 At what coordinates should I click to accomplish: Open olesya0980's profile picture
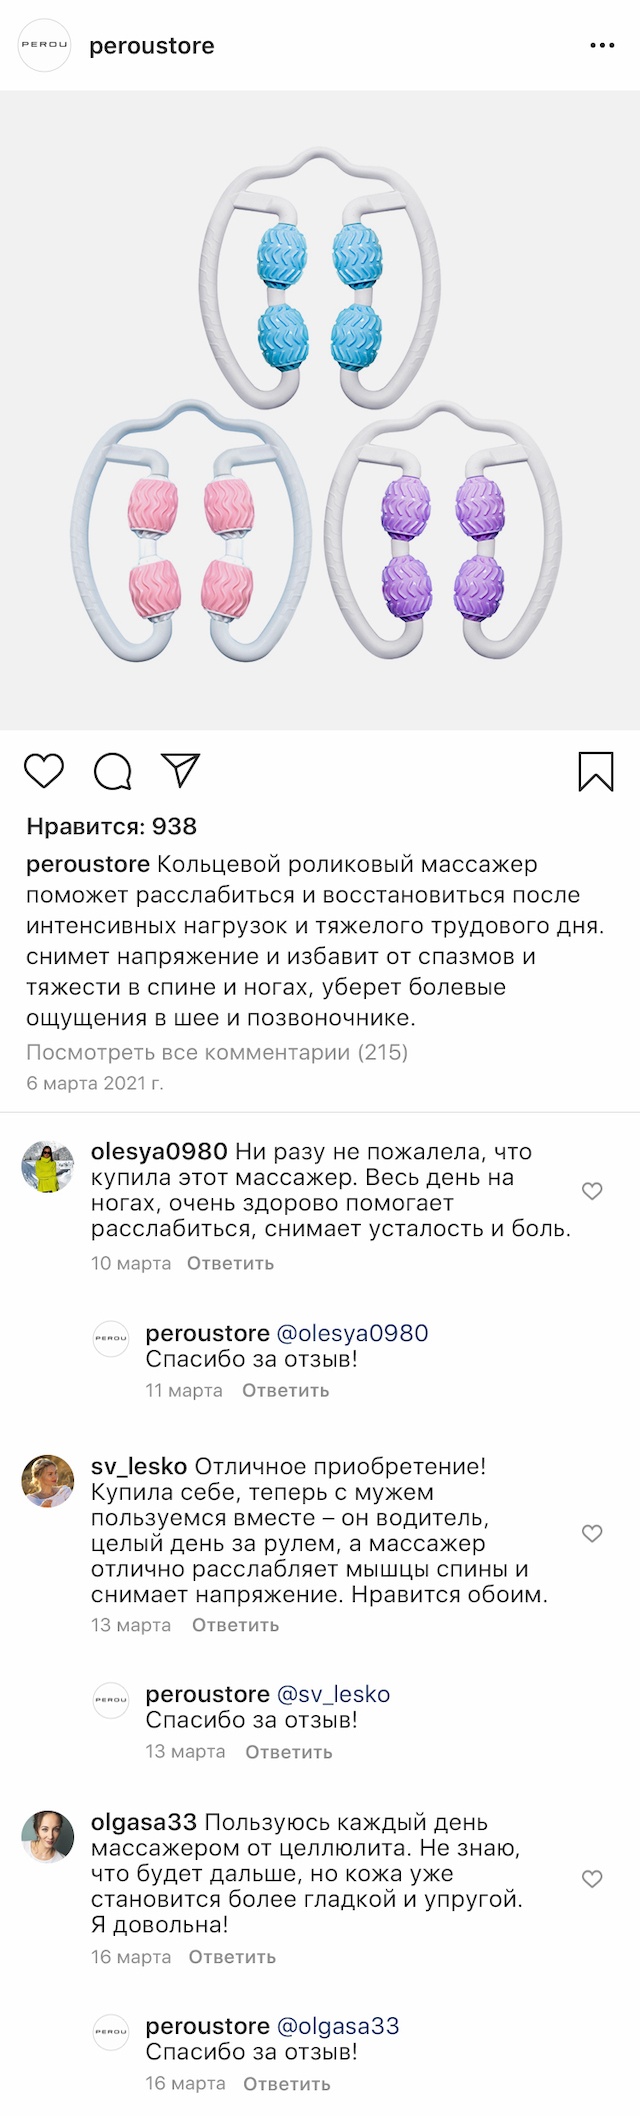(x=48, y=1166)
